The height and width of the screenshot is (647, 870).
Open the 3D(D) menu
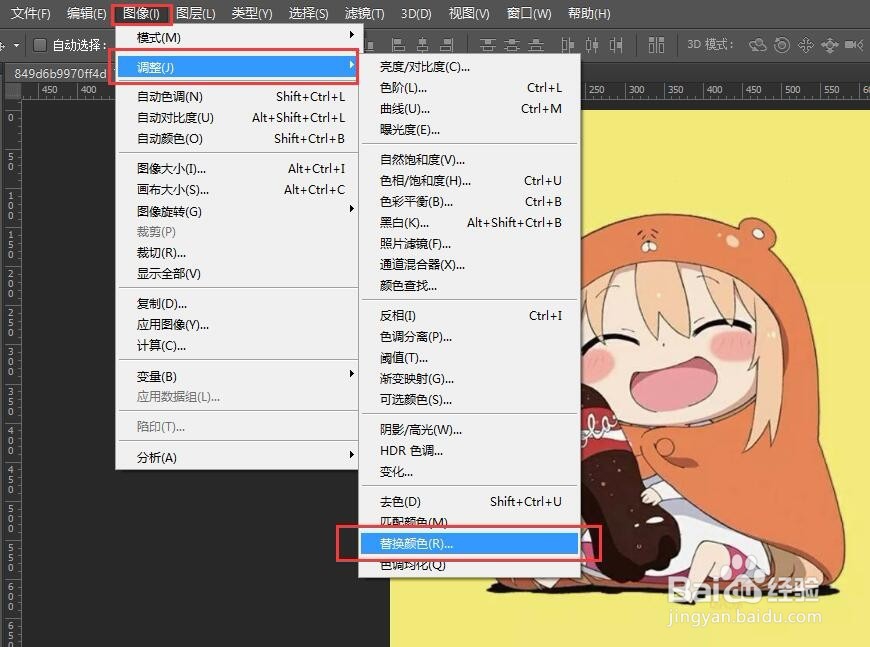(416, 13)
